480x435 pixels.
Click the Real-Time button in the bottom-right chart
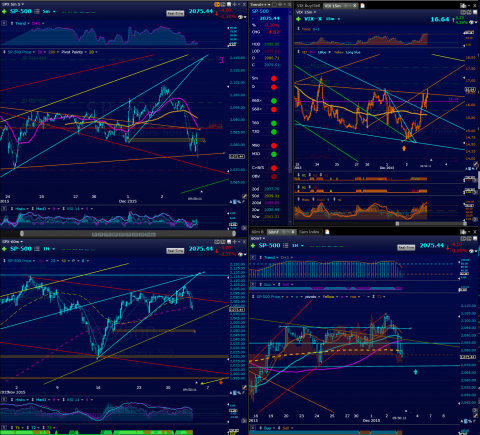(x=406, y=247)
